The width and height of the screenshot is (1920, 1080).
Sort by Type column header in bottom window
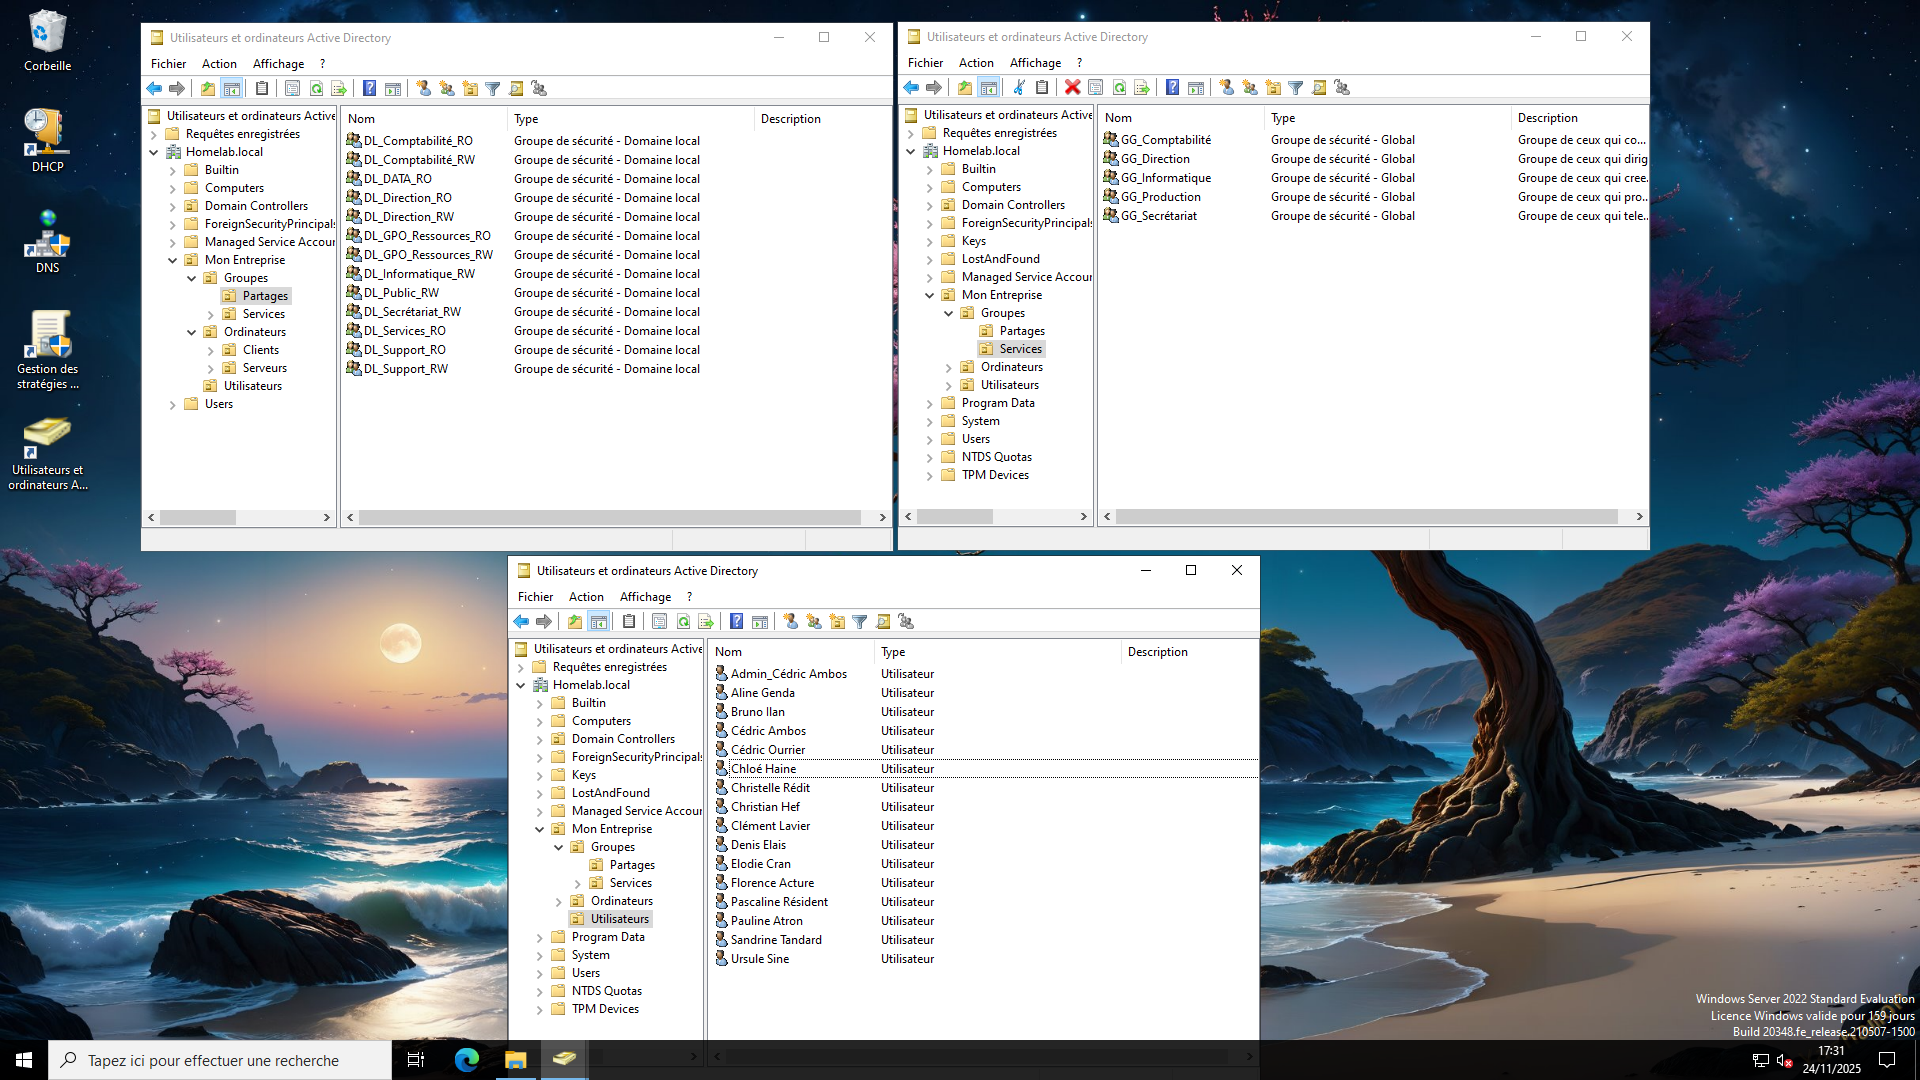click(x=998, y=652)
